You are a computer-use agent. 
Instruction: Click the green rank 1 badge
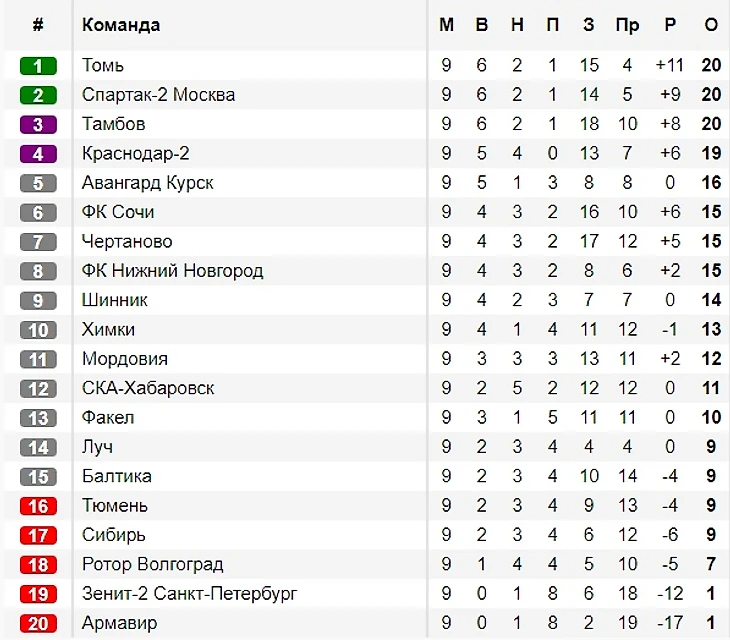38,66
